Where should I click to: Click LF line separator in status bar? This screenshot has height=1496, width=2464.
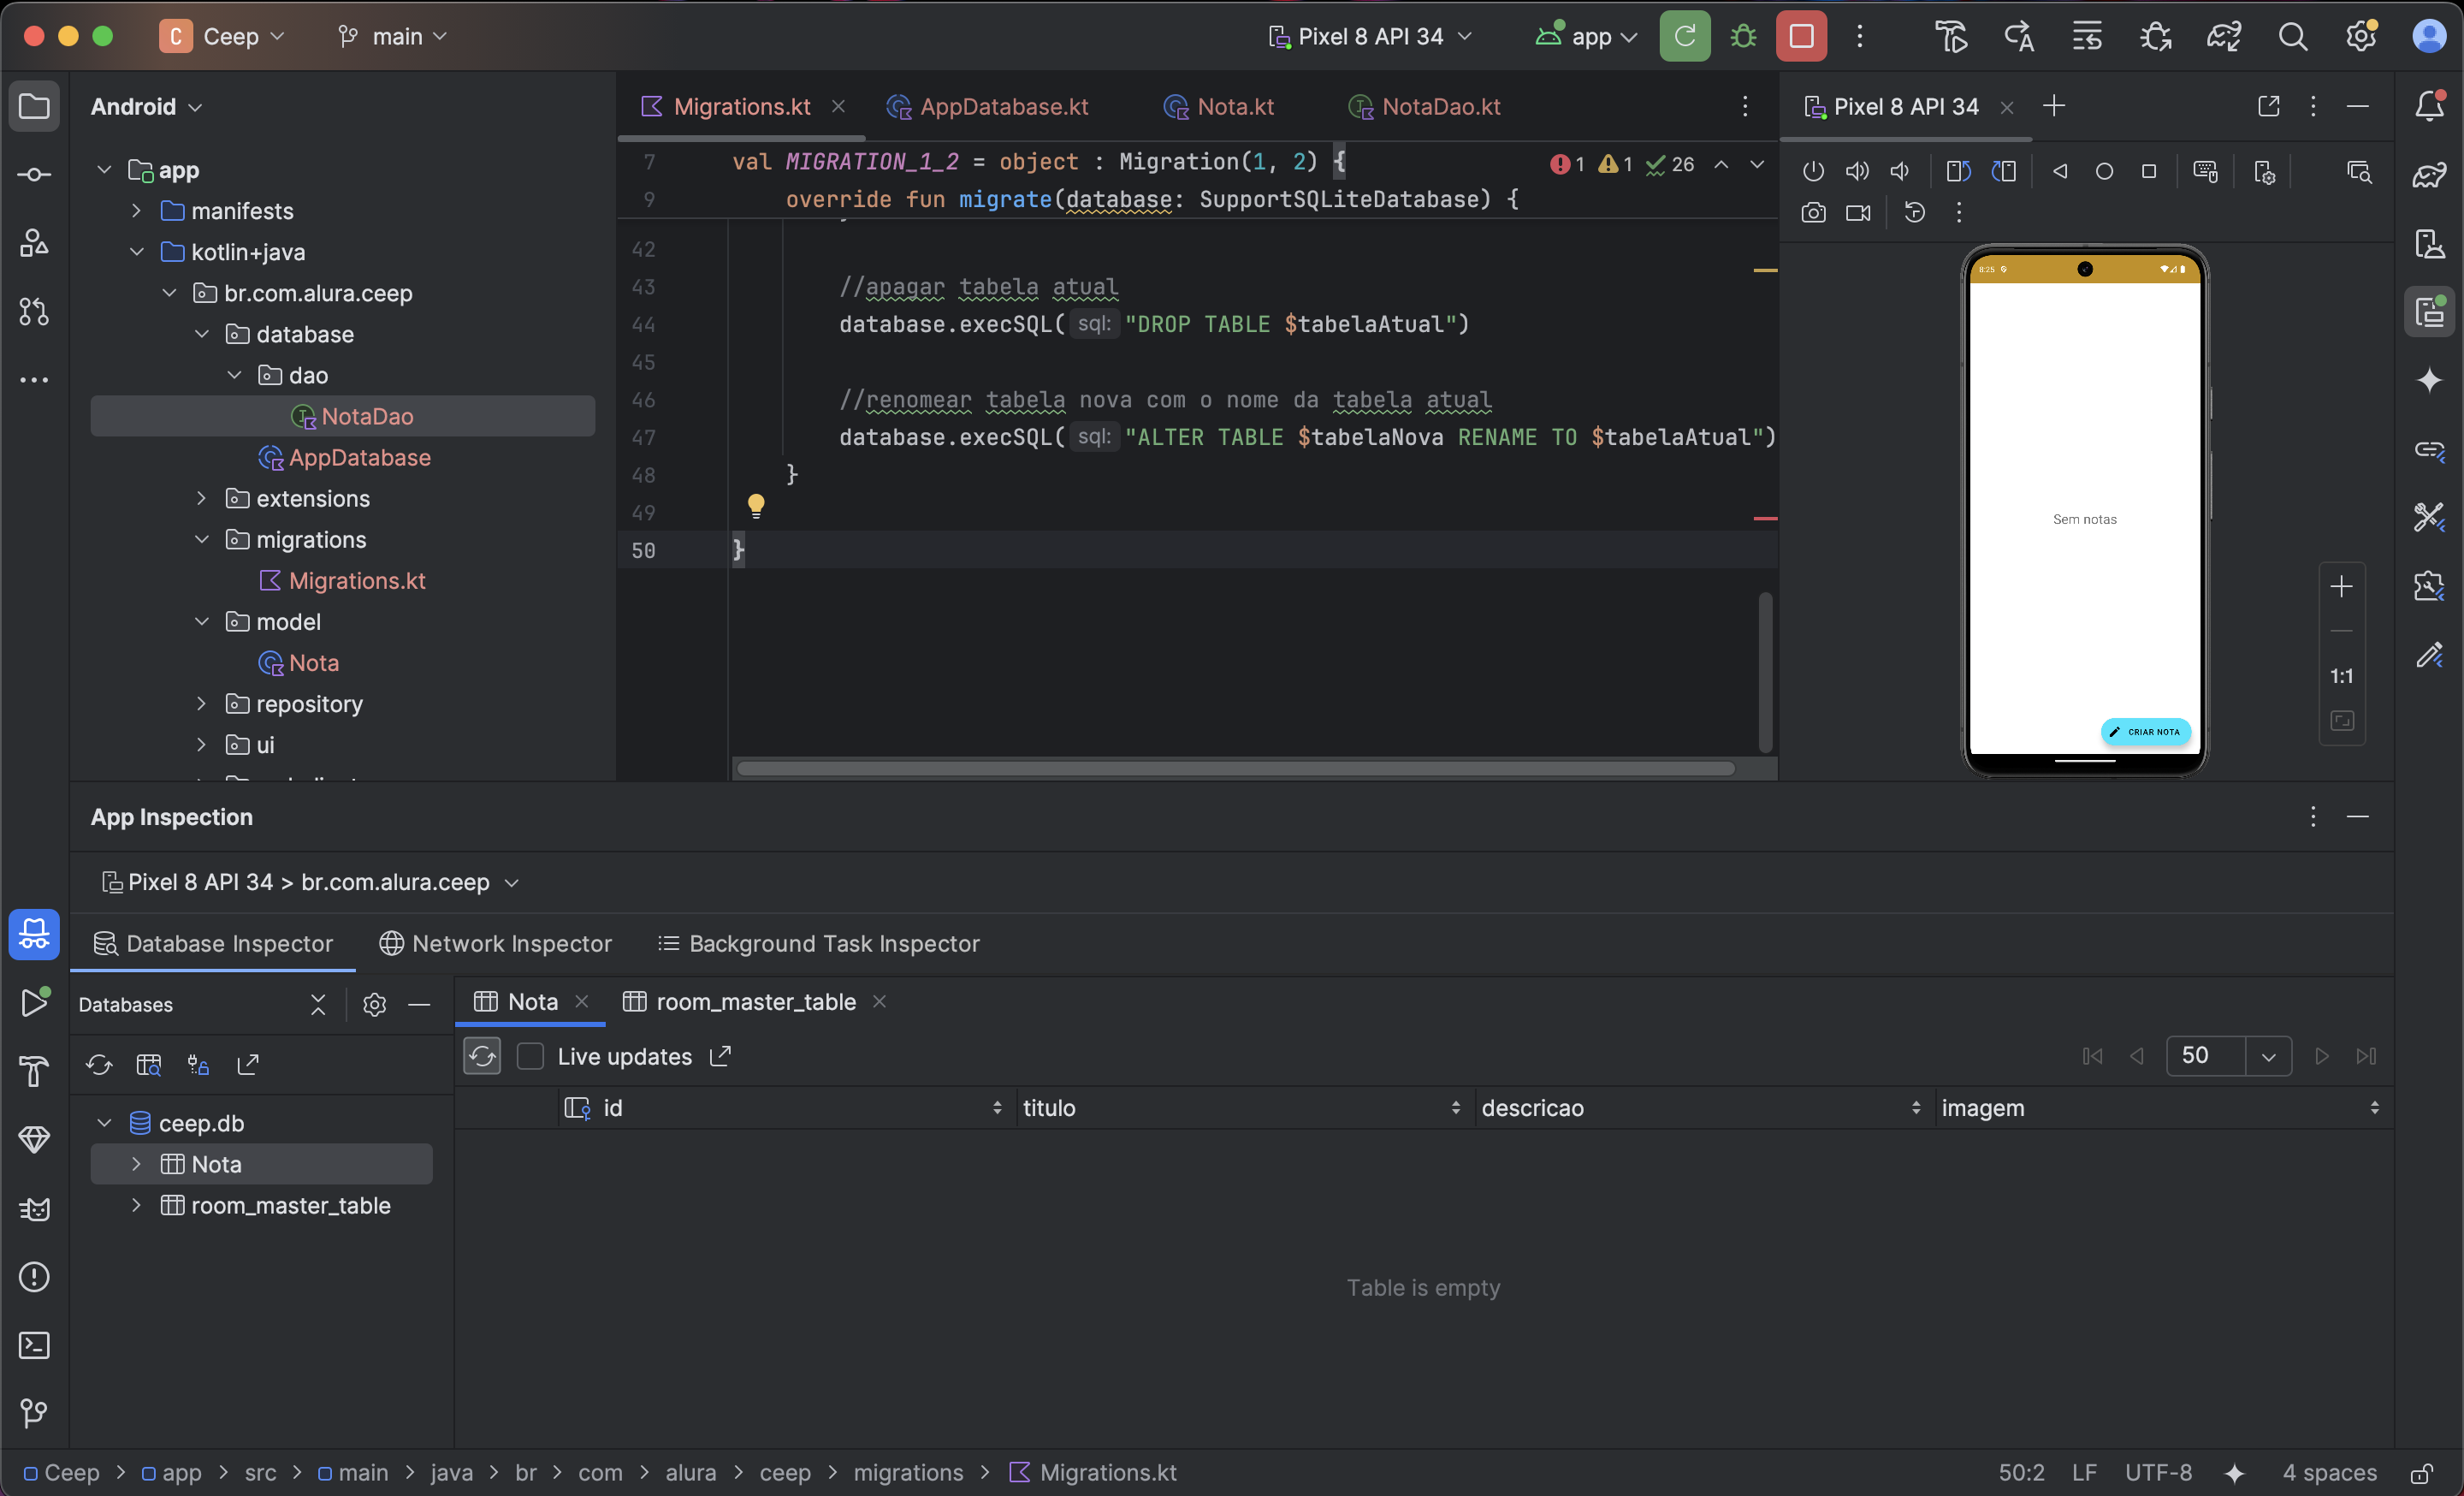coord(2085,1473)
